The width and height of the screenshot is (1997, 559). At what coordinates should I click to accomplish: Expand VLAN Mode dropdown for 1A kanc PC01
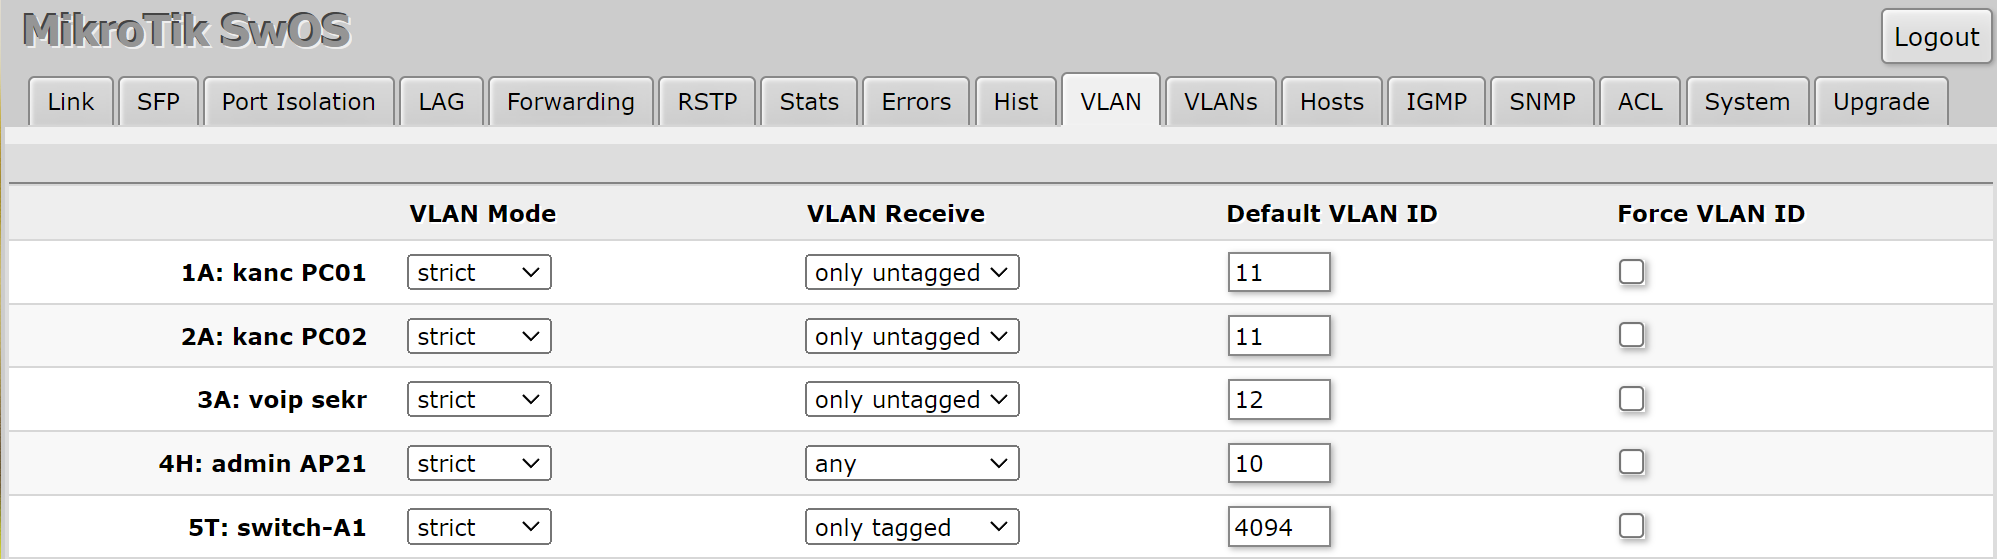tap(479, 272)
